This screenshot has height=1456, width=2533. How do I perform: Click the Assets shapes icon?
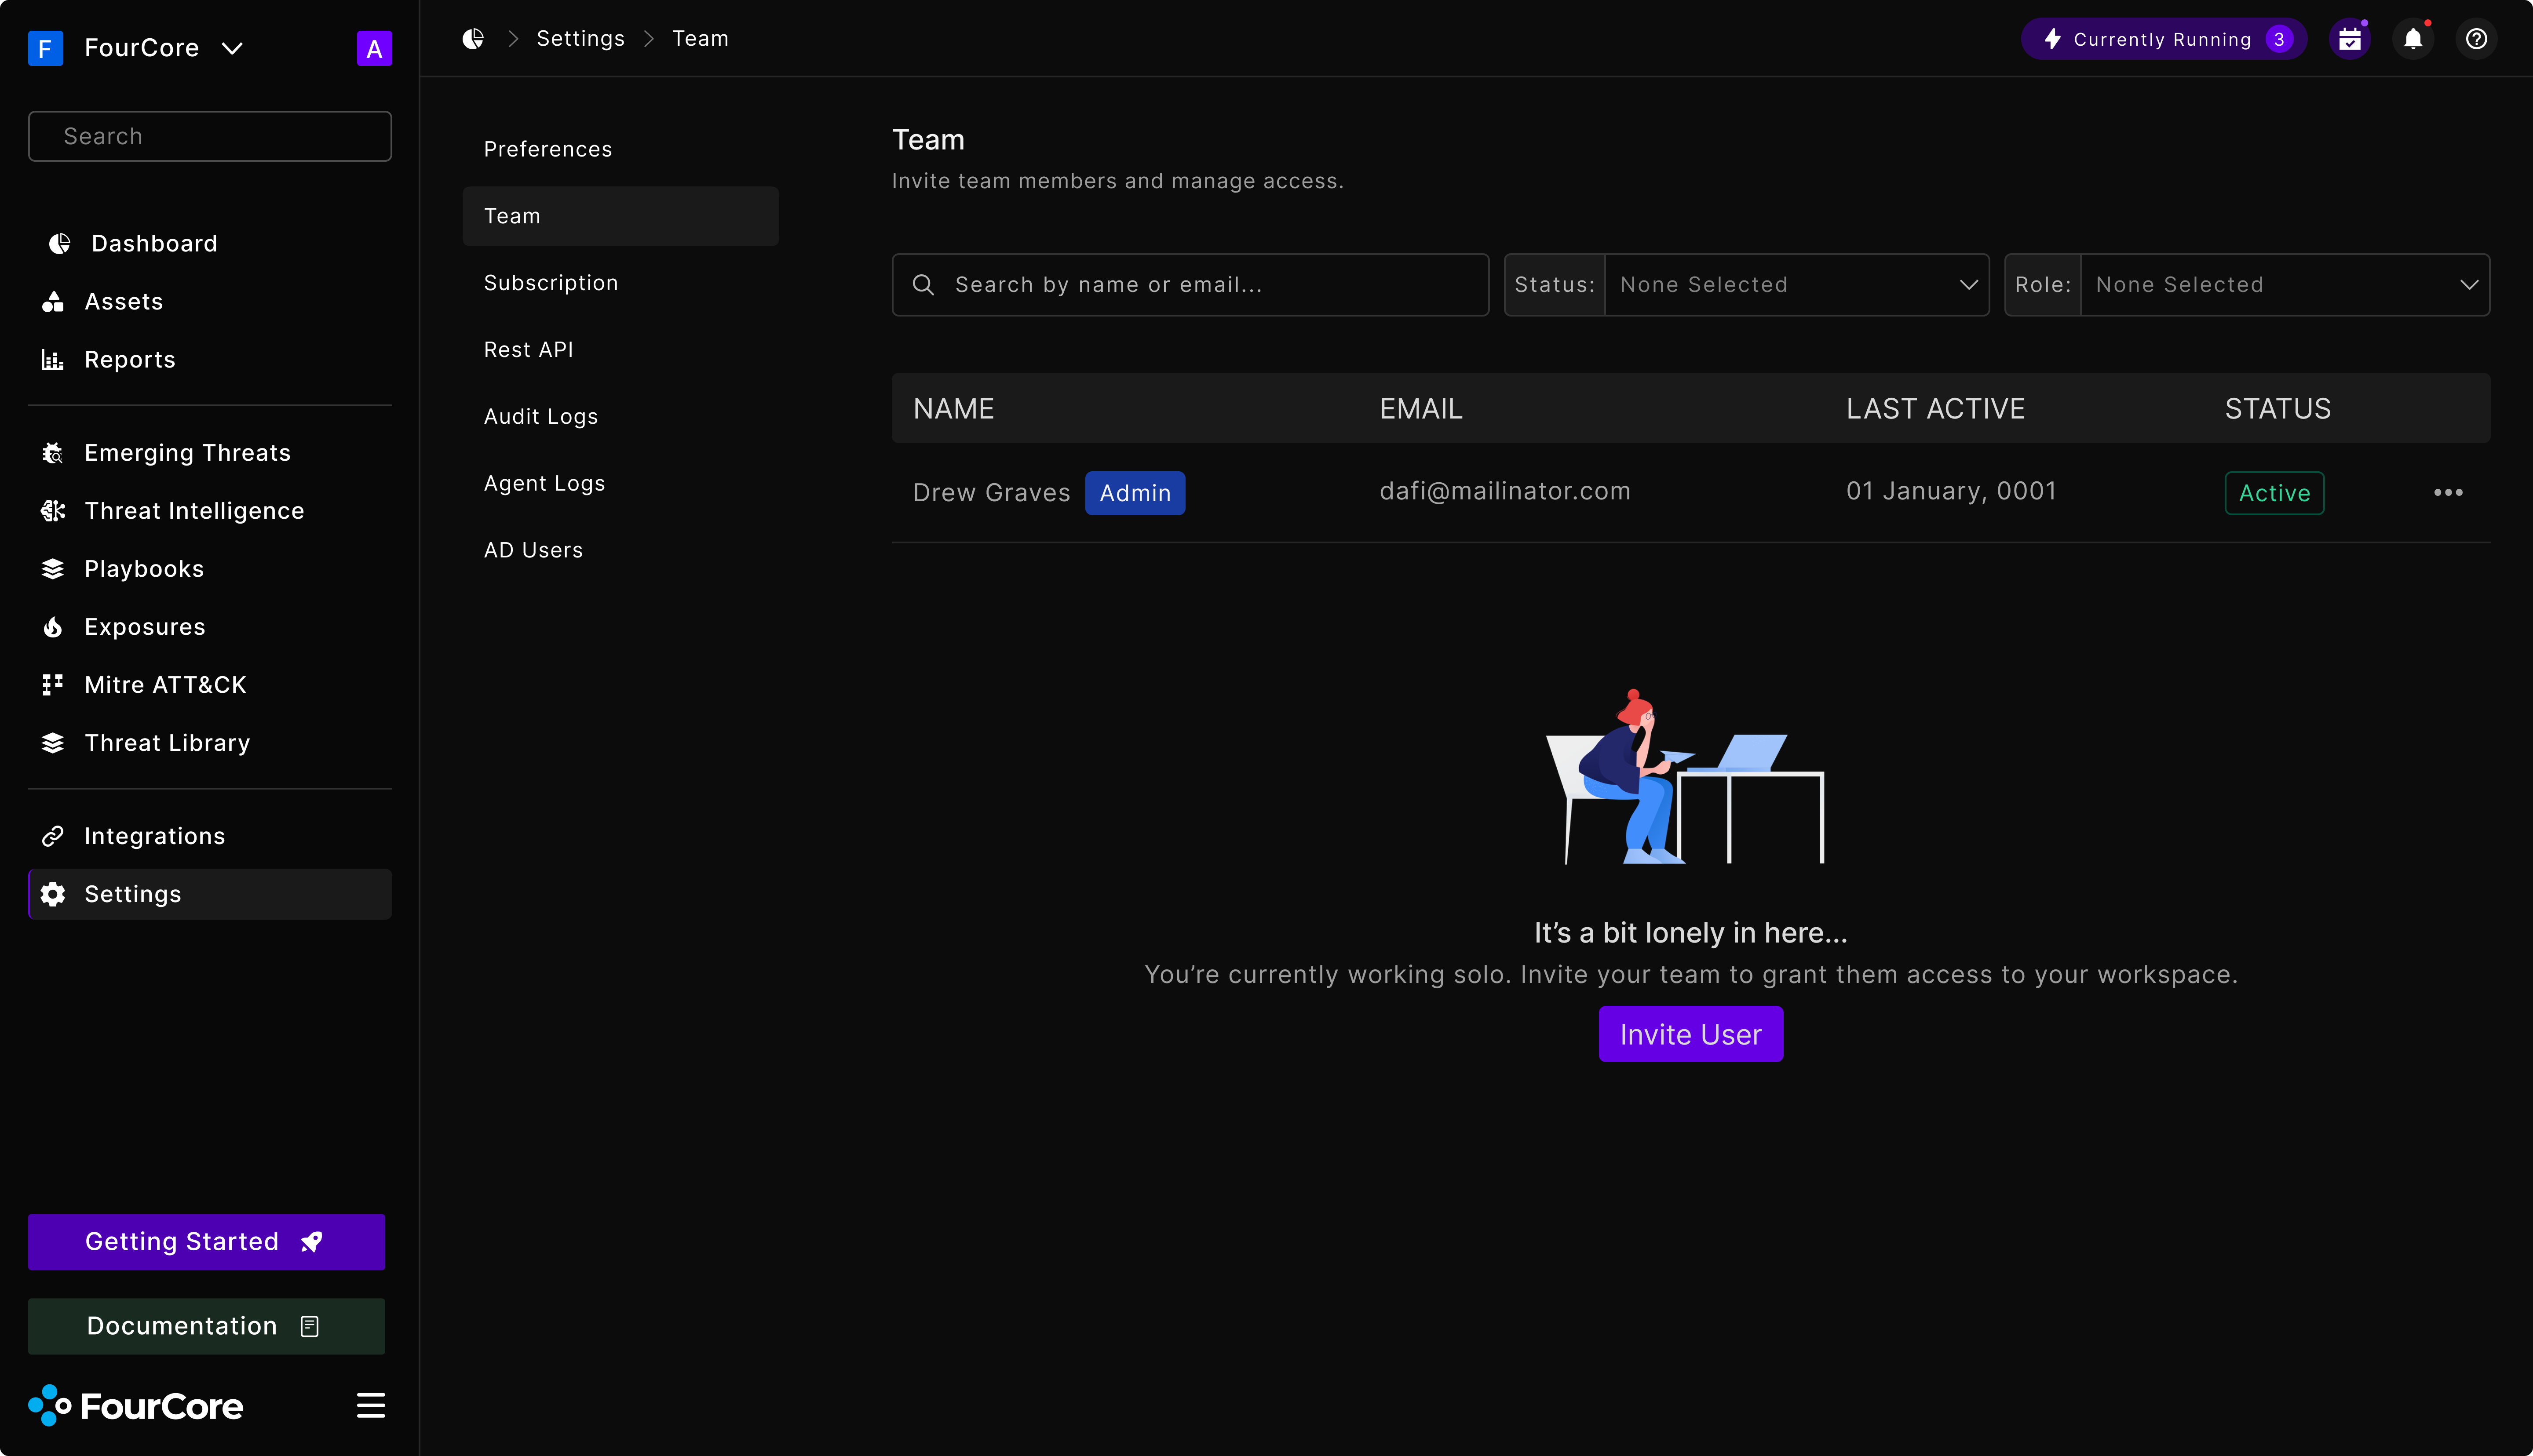53,302
